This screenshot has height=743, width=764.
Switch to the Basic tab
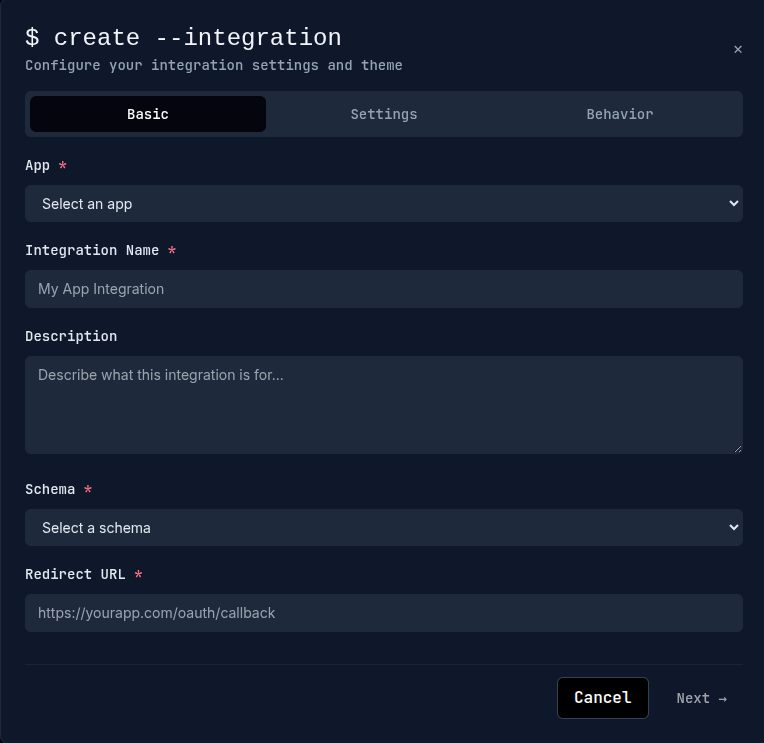[148, 114]
